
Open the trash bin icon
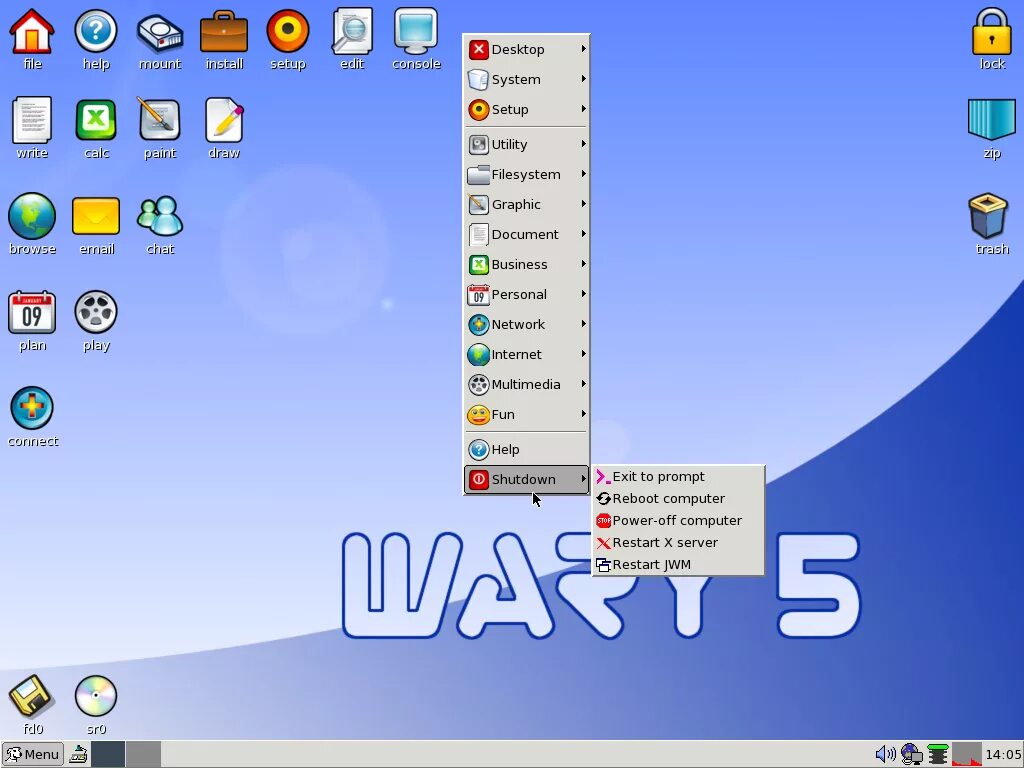[989, 216]
